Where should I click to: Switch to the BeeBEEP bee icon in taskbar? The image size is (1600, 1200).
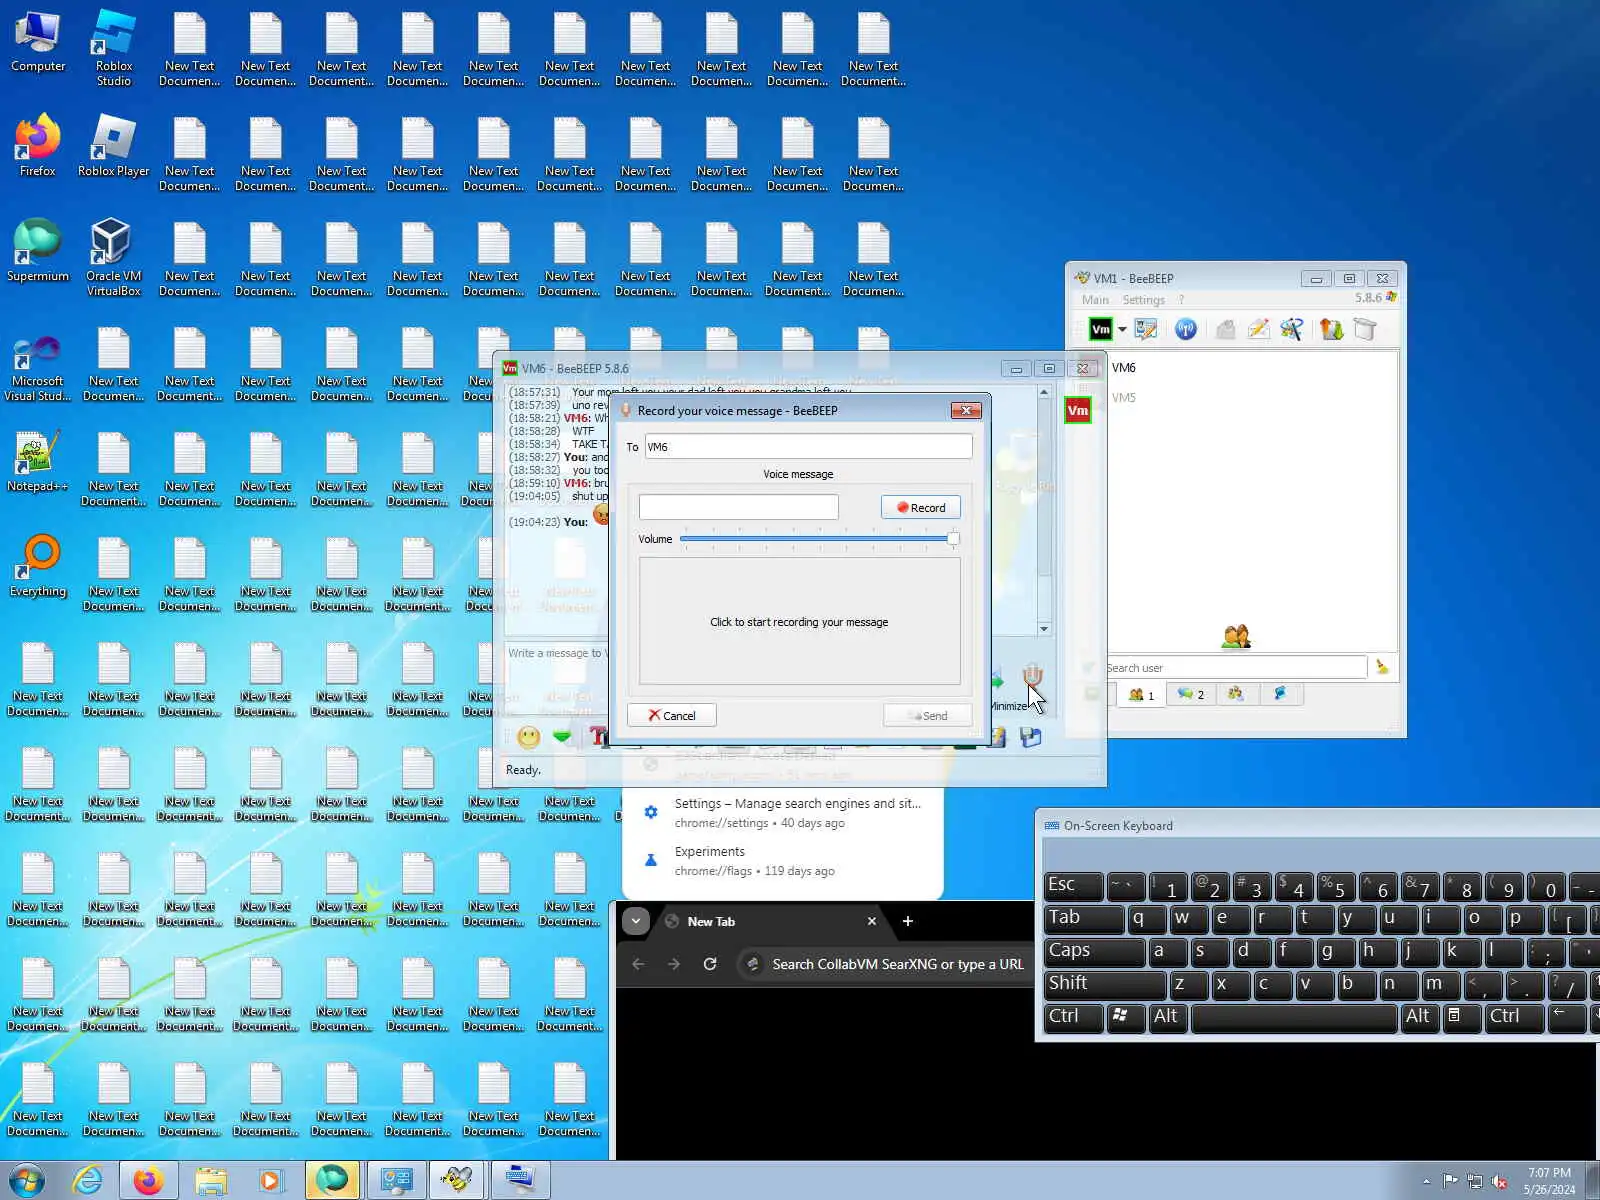point(457,1180)
